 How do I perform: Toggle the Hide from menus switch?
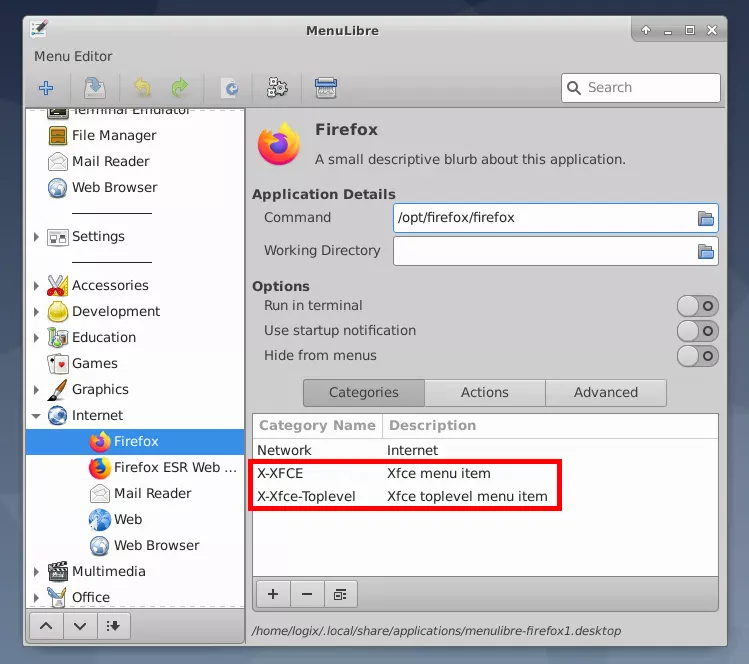tap(697, 356)
